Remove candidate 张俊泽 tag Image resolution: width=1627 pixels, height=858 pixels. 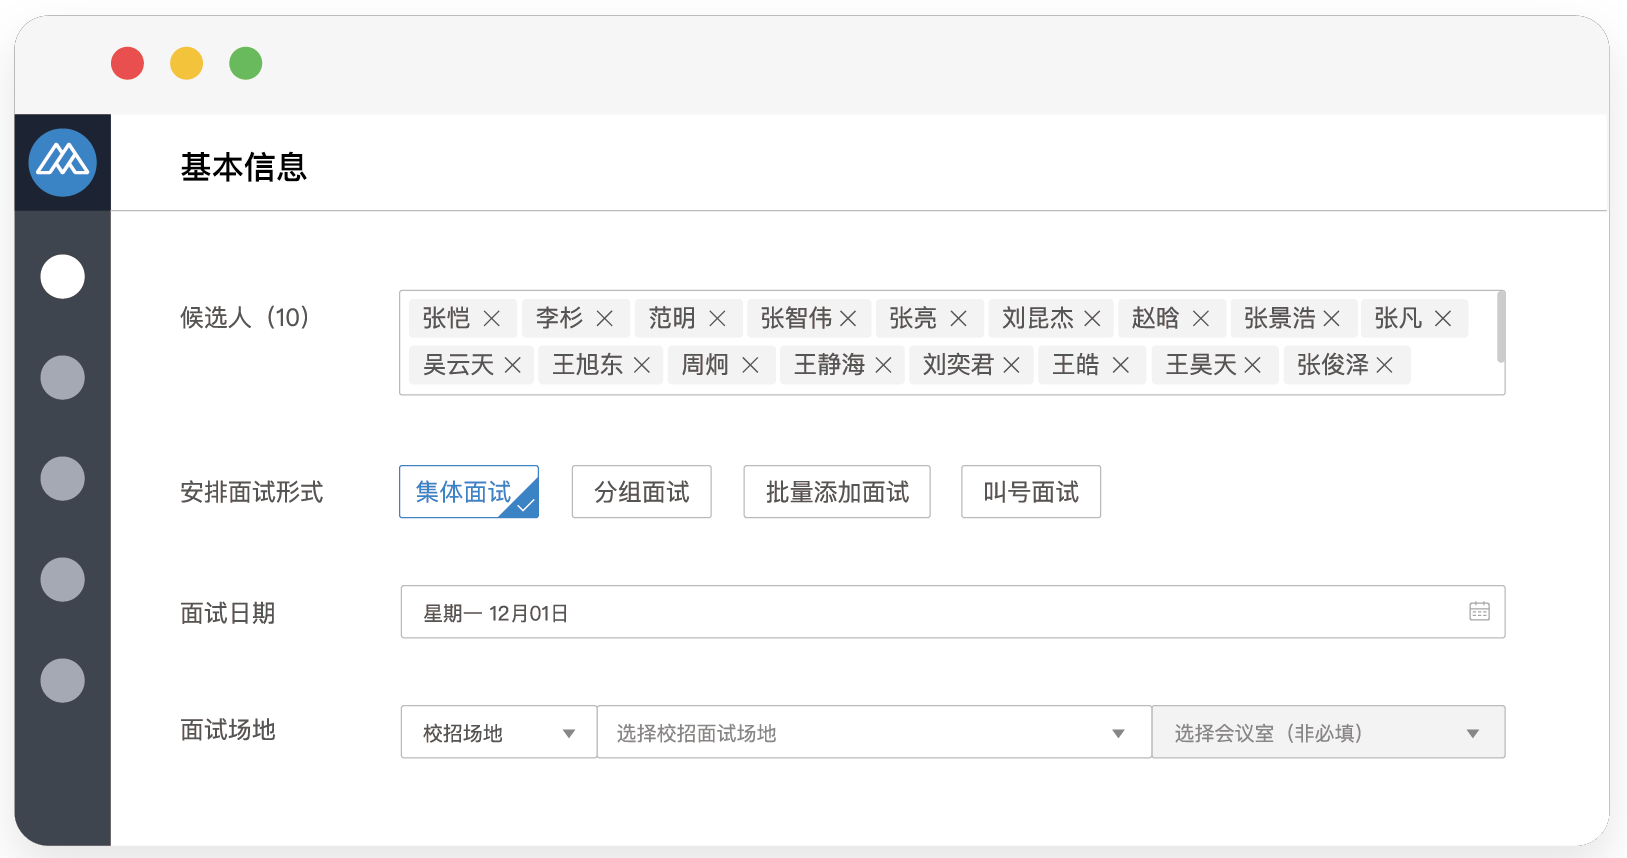(x=1385, y=365)
